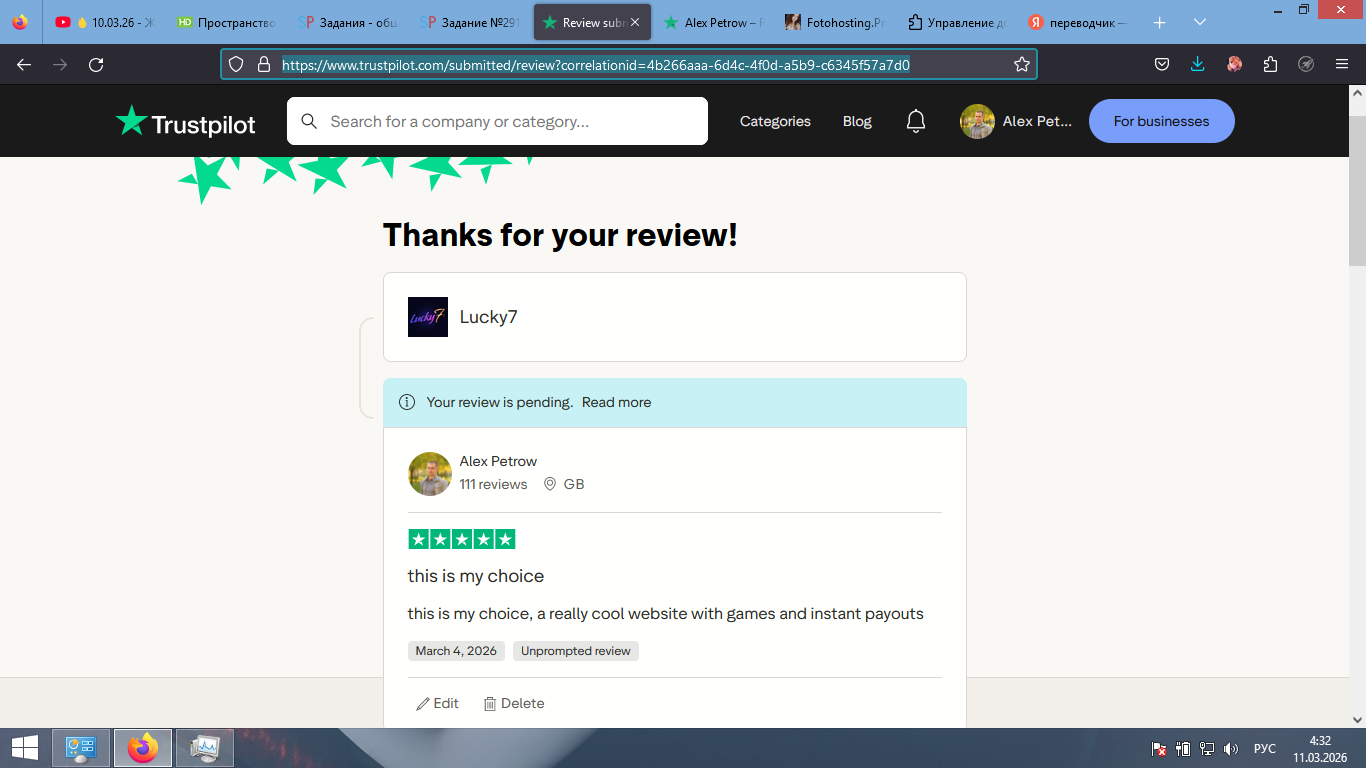Click the address bar URL
Image resolution: width=1366 pixels, height=768 pixels.
[x=596, y=65]
